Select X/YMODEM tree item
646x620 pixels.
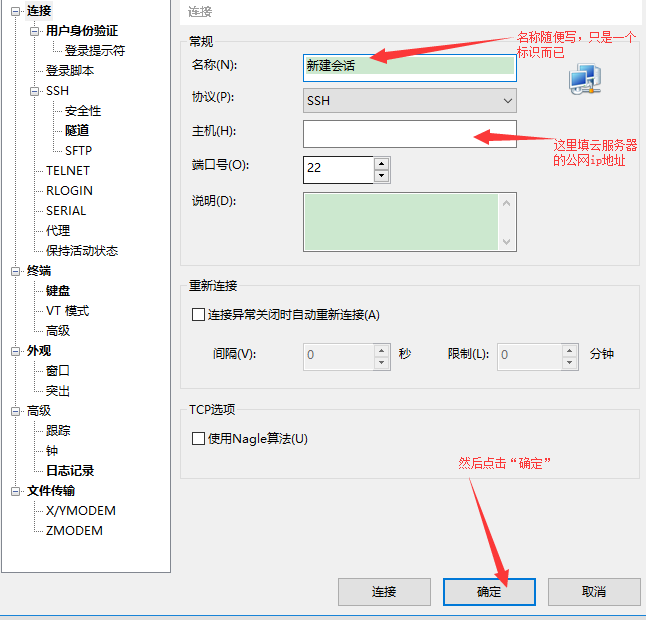click(81, 511)
